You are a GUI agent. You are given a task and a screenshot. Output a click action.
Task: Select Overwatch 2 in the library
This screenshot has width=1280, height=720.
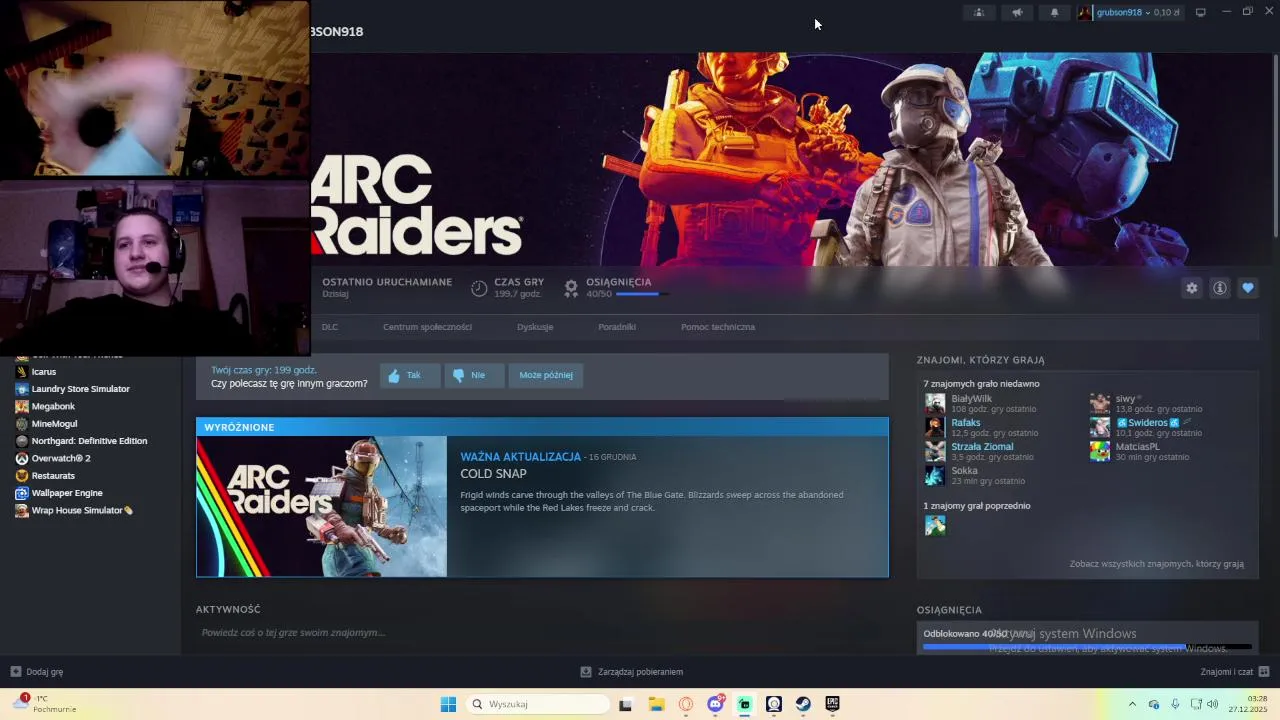[x=61, y=458]
